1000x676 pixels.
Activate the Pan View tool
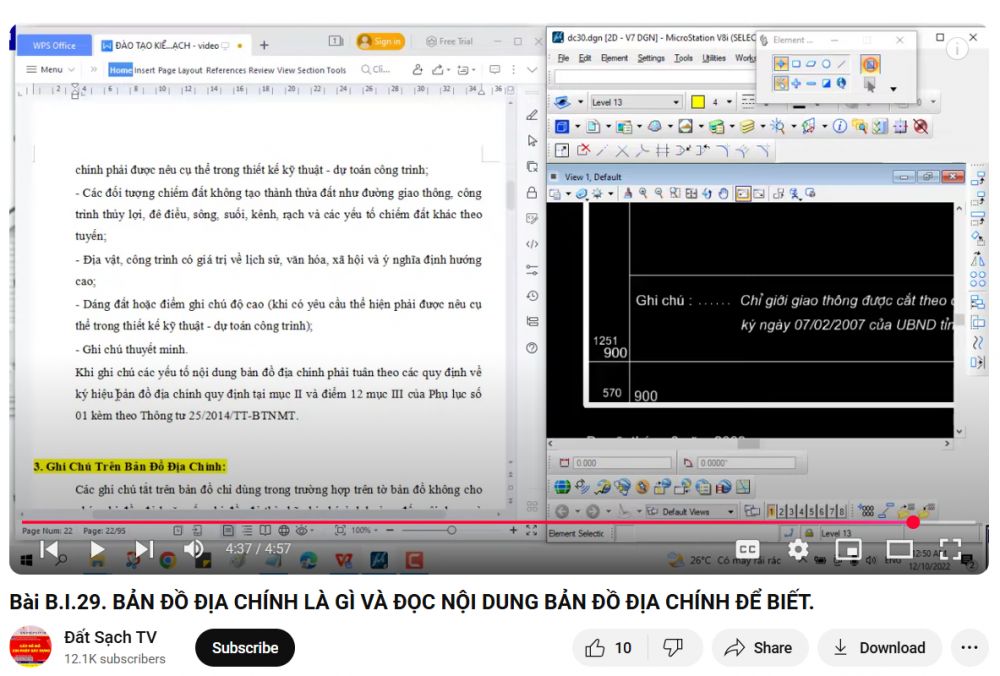point(723,194)
